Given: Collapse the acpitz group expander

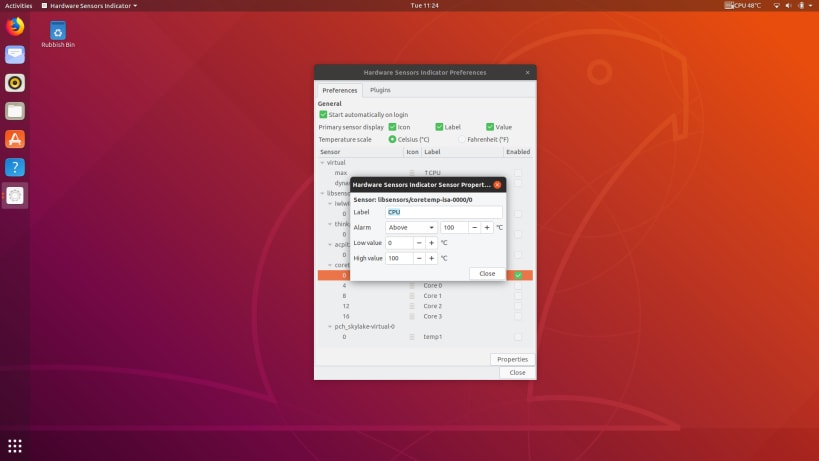Looking at the screenshot, I should coord(330,244).
